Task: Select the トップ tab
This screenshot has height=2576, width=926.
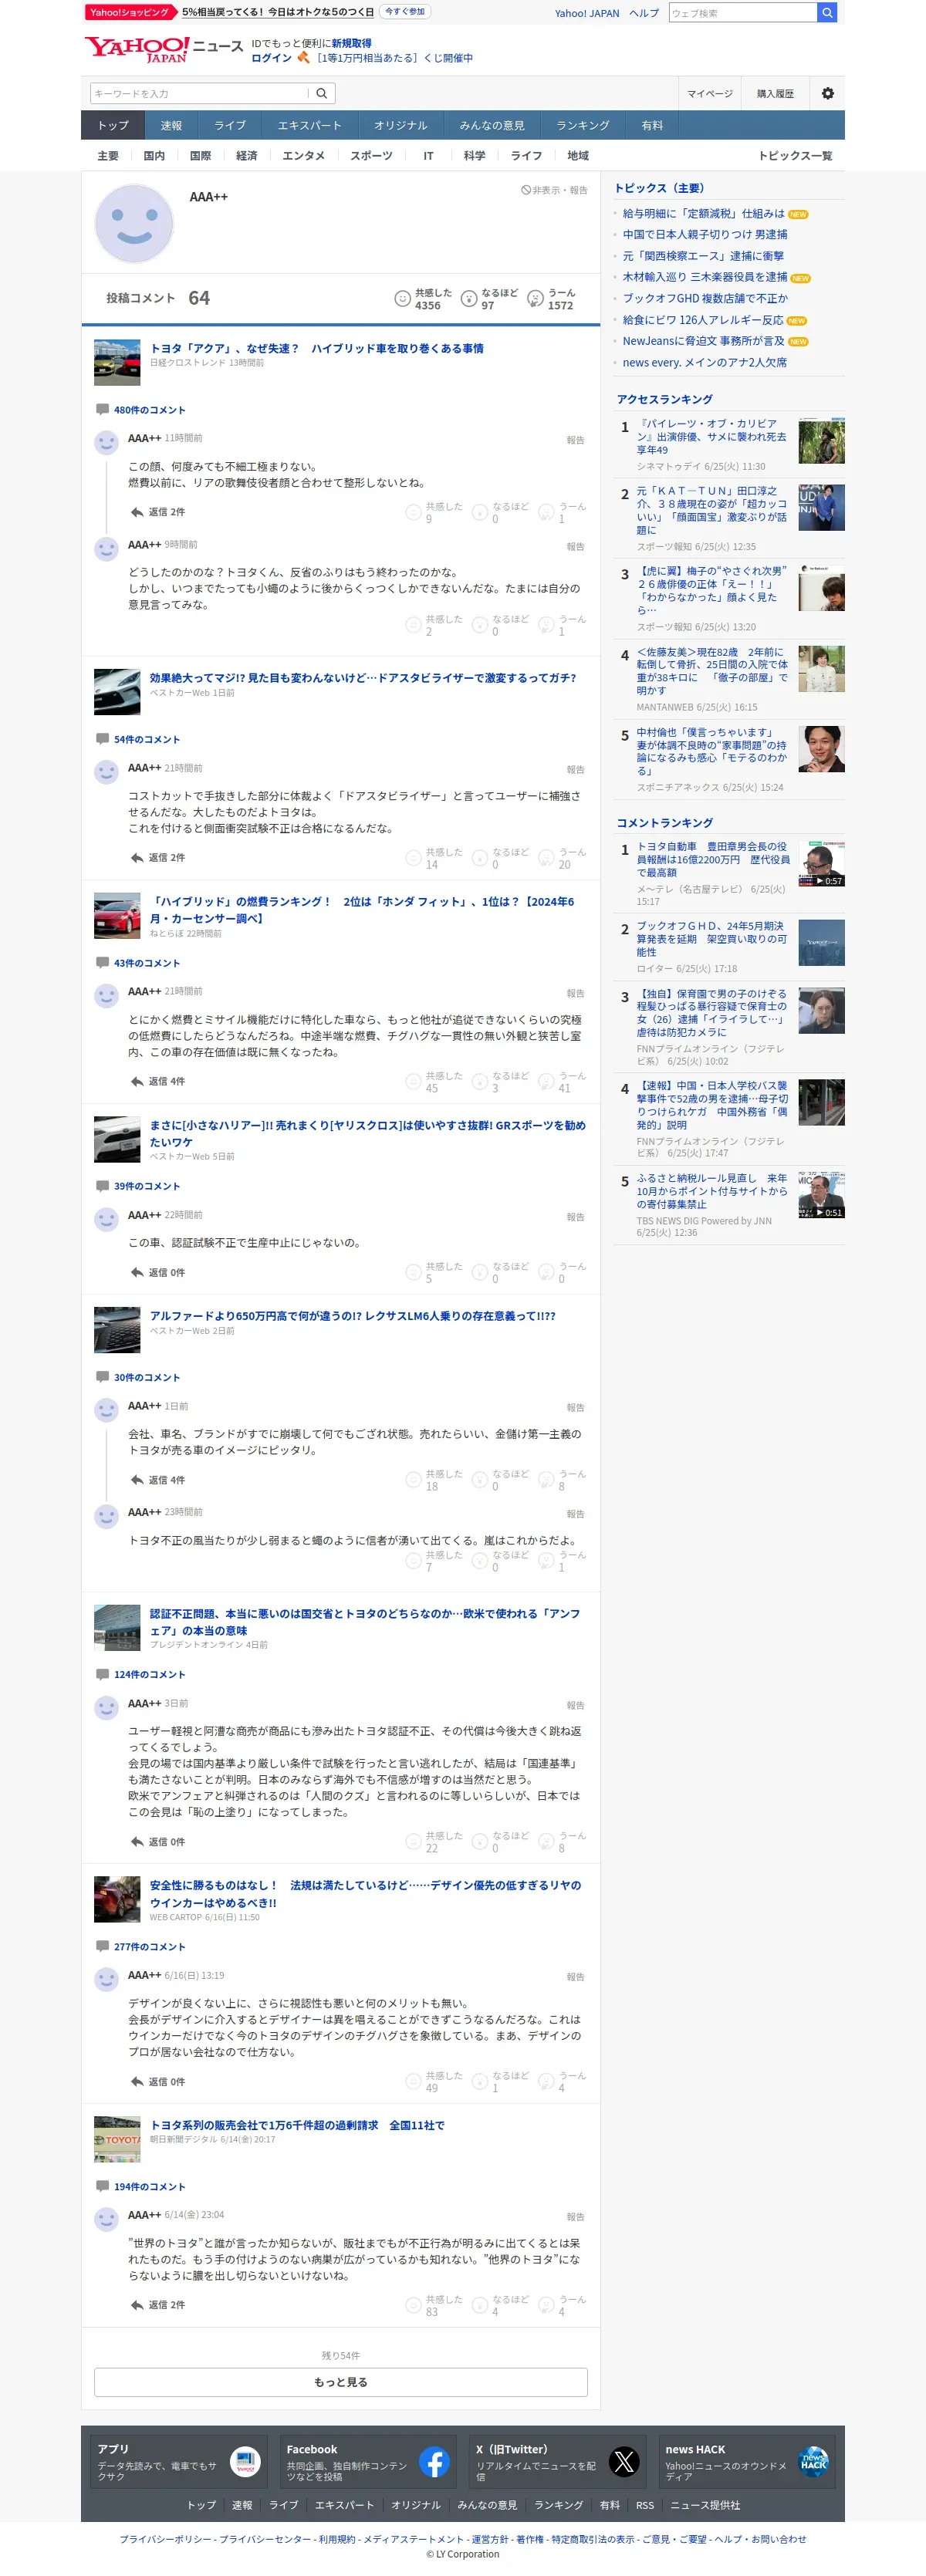Action: tap(113, 125)
